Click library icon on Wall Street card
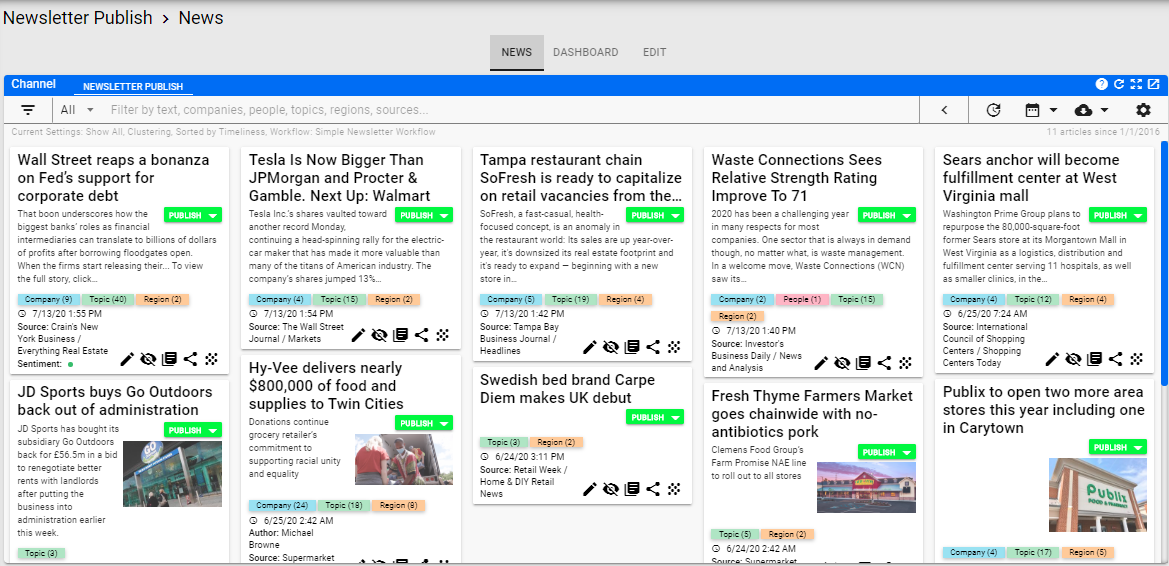The width and height of the screenshot is (1169, 566). [169, 359]
